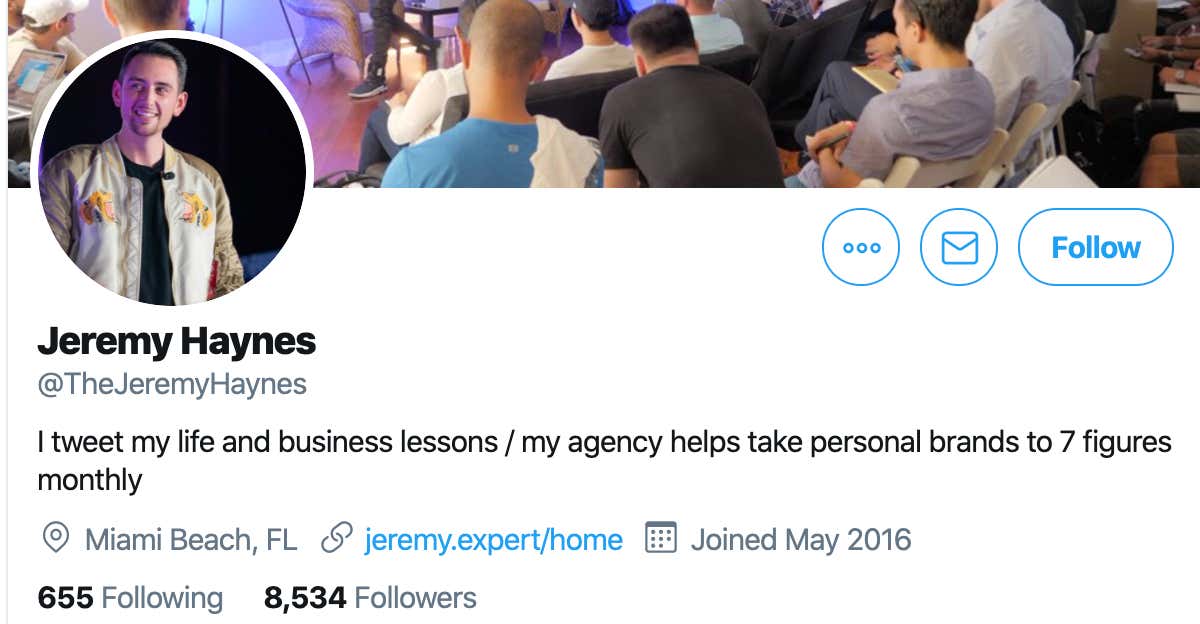The height and width of the screenshot is (624, 1200).
Task: Visit the jeremy.expert/home link
Action: [494, 540]
